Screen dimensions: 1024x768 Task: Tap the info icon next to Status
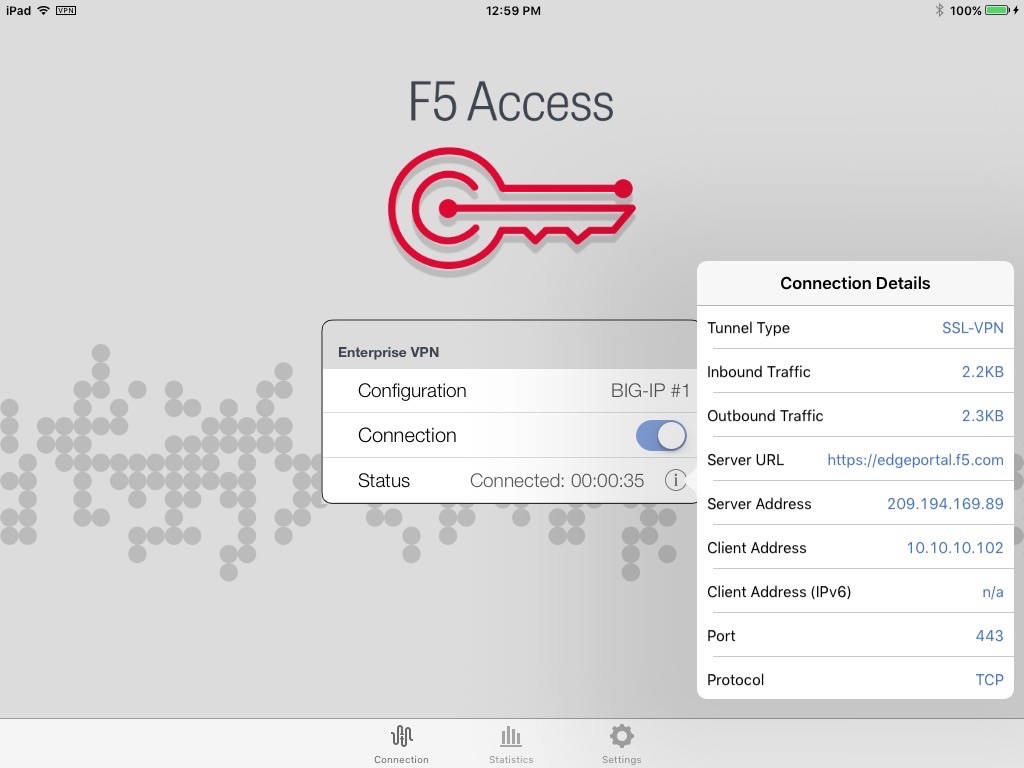(x=675, y=480)
